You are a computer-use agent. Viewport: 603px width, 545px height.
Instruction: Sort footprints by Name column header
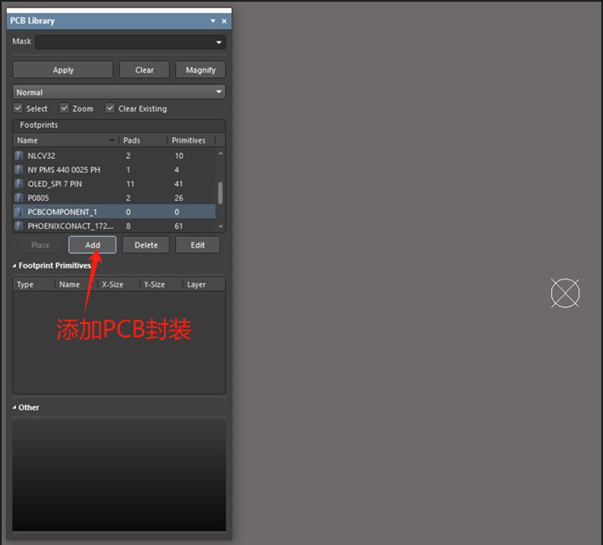(60, 141)
